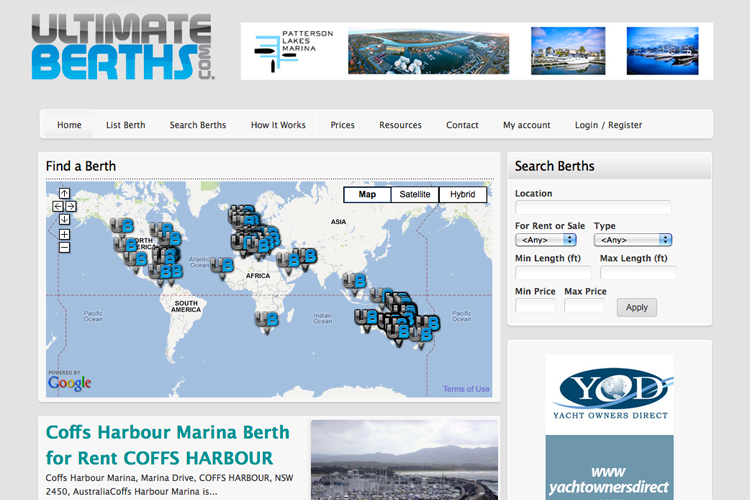Select the Map view type
Screen dimensions: 750x500
[x=367, y=195]
